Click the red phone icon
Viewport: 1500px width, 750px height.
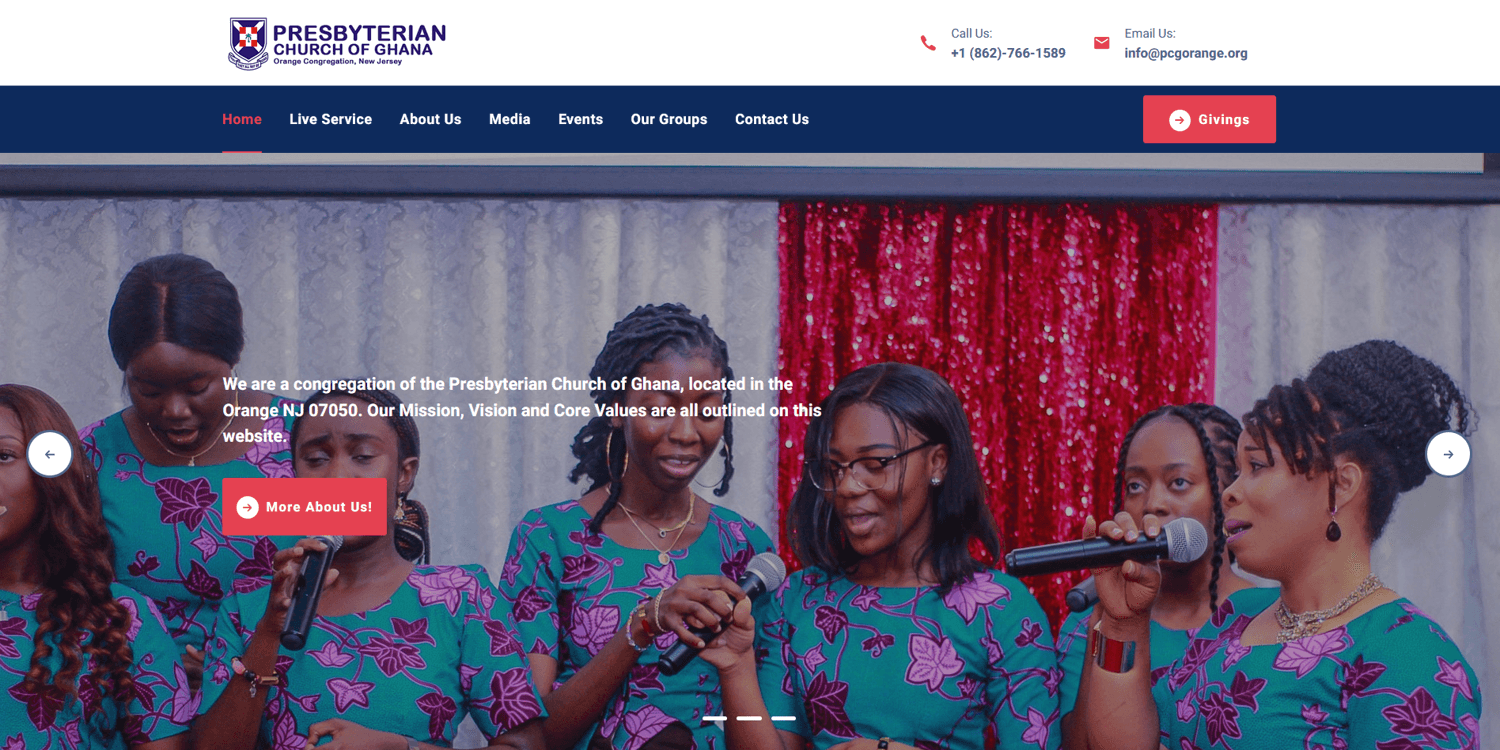click(x=928, y=43)
